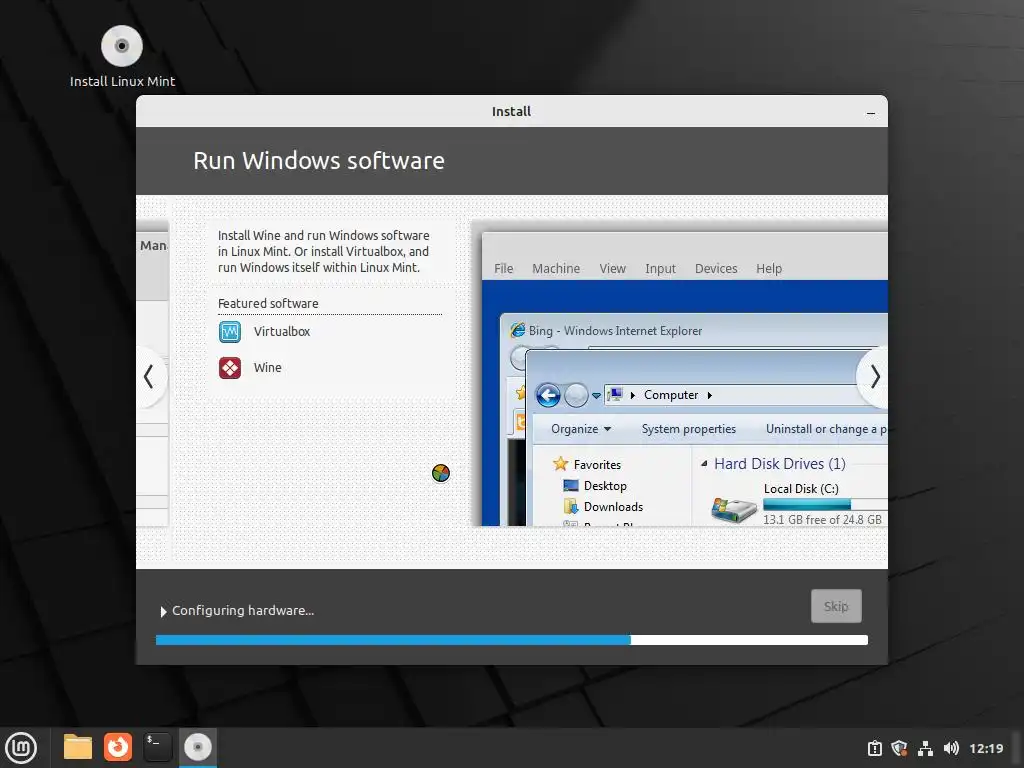The height and width of the screenshot is (768, 1024).
Task: Click the Featured software heading
Action: tap(268, 304)
